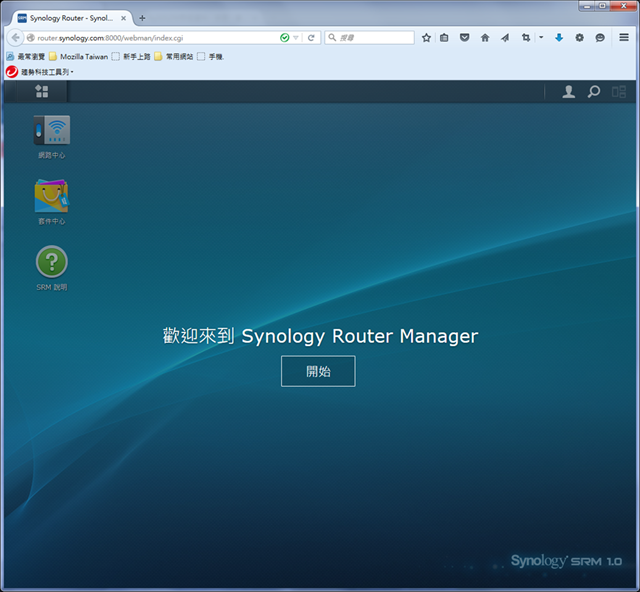
Task: Save the page to Pocket icon
Action: click(464, 38)
